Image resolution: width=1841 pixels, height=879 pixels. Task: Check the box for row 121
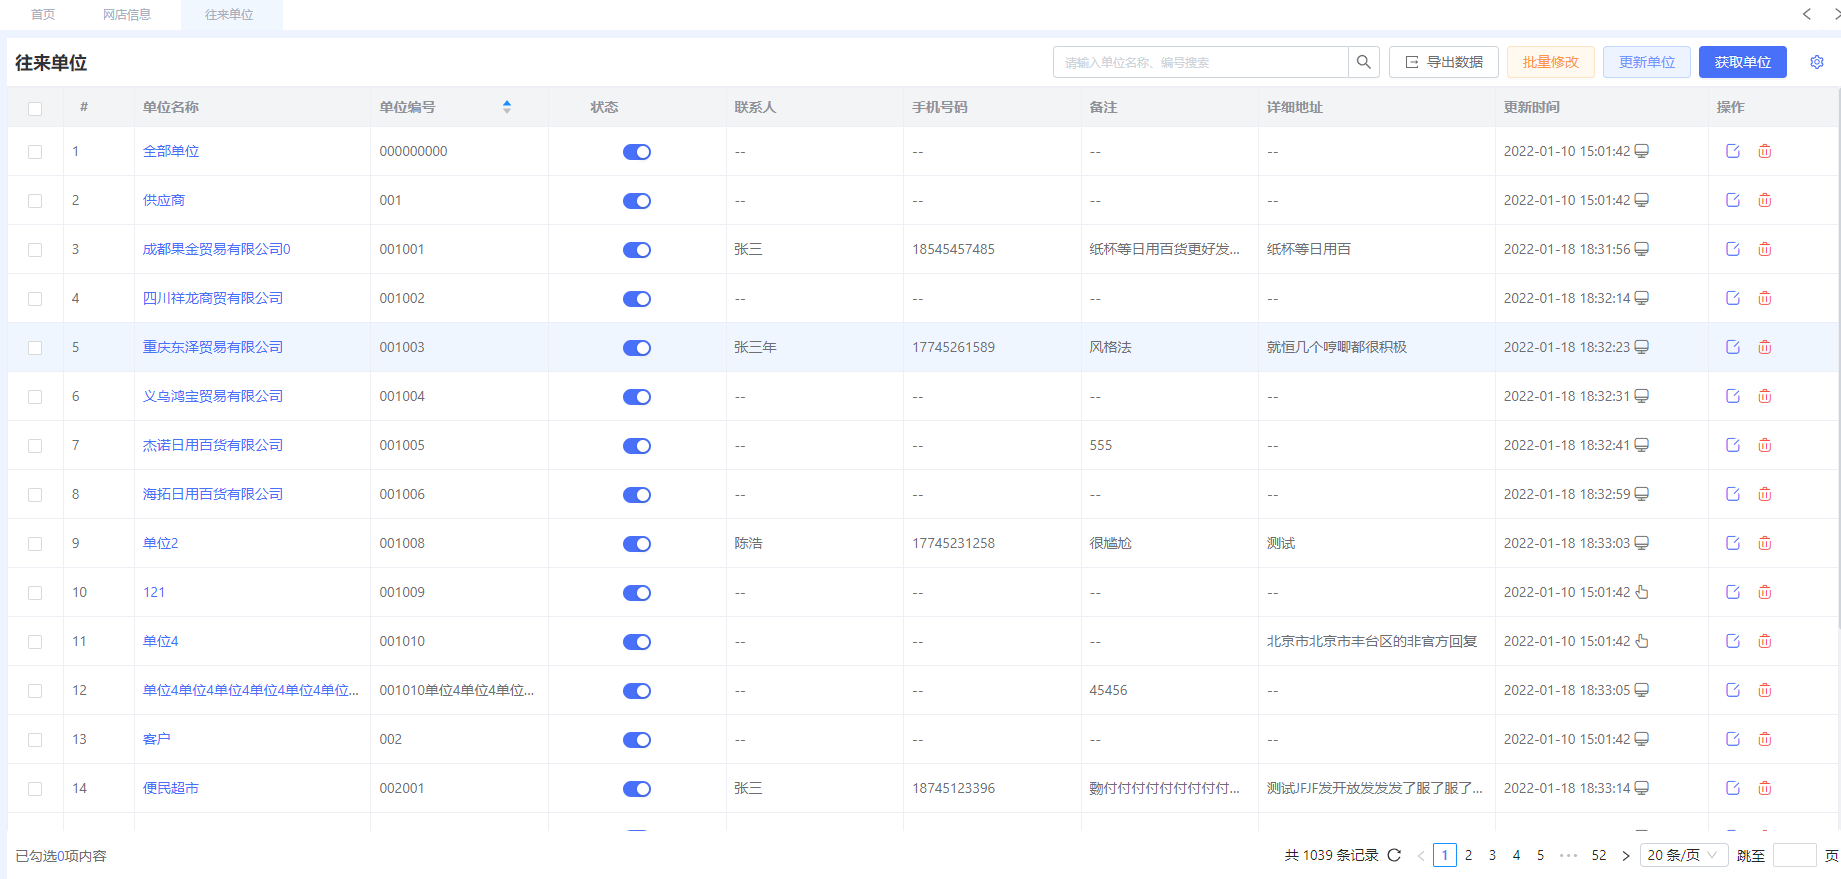[35, 593]
